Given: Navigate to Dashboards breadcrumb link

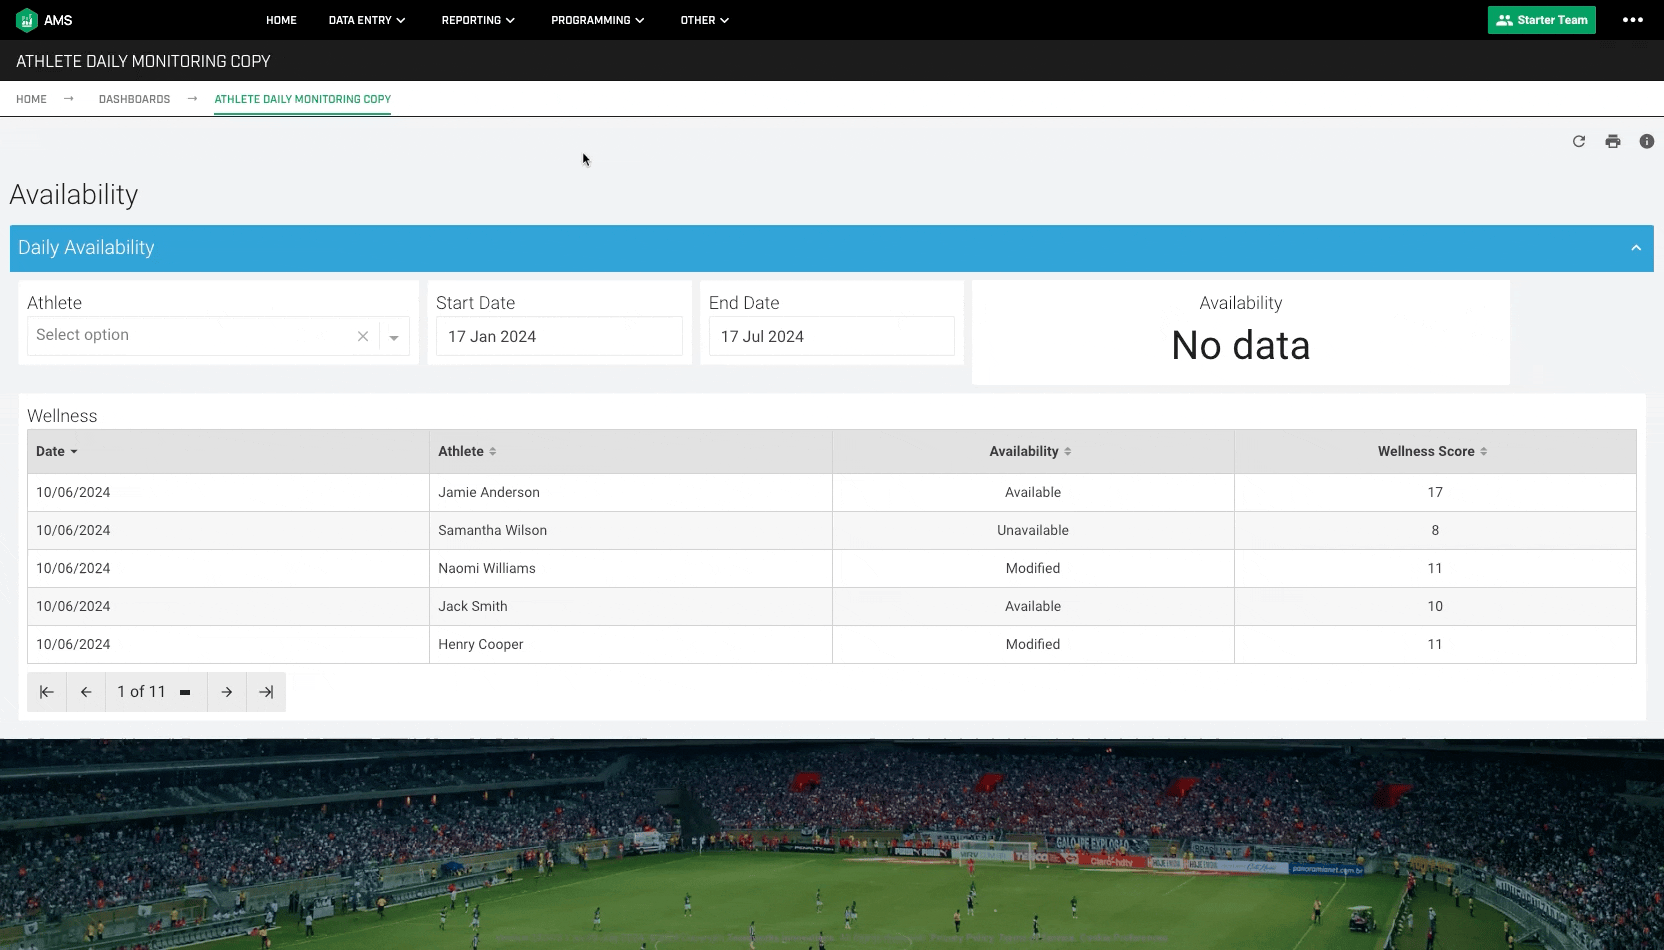Looking at the screenshot, I should pyautogui.click(x=134, y=99).
